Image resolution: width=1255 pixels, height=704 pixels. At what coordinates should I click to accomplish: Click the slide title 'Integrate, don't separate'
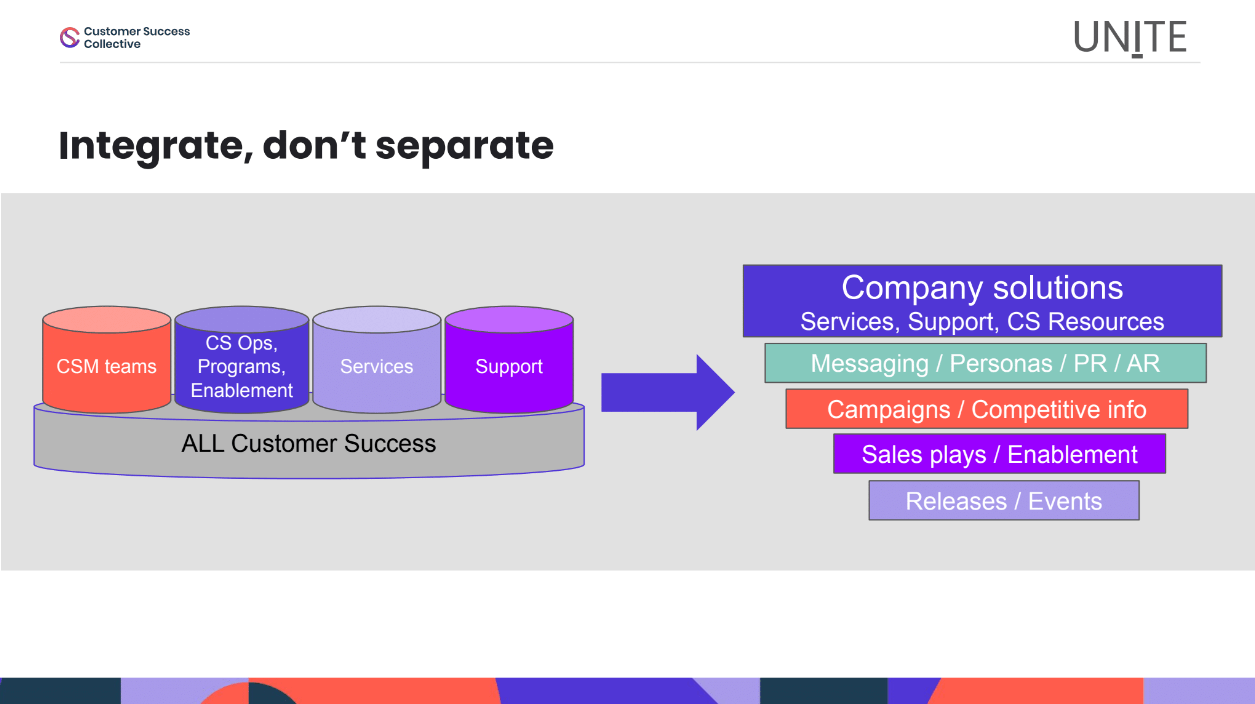[x=306, y=146]
